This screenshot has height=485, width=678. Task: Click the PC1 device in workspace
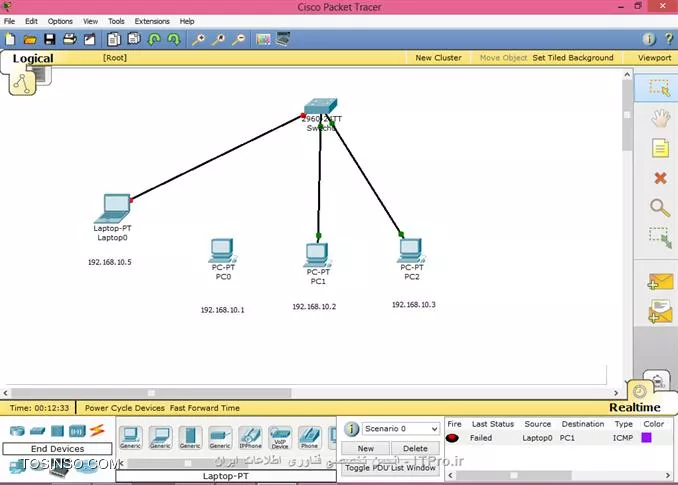pos(317,255)
